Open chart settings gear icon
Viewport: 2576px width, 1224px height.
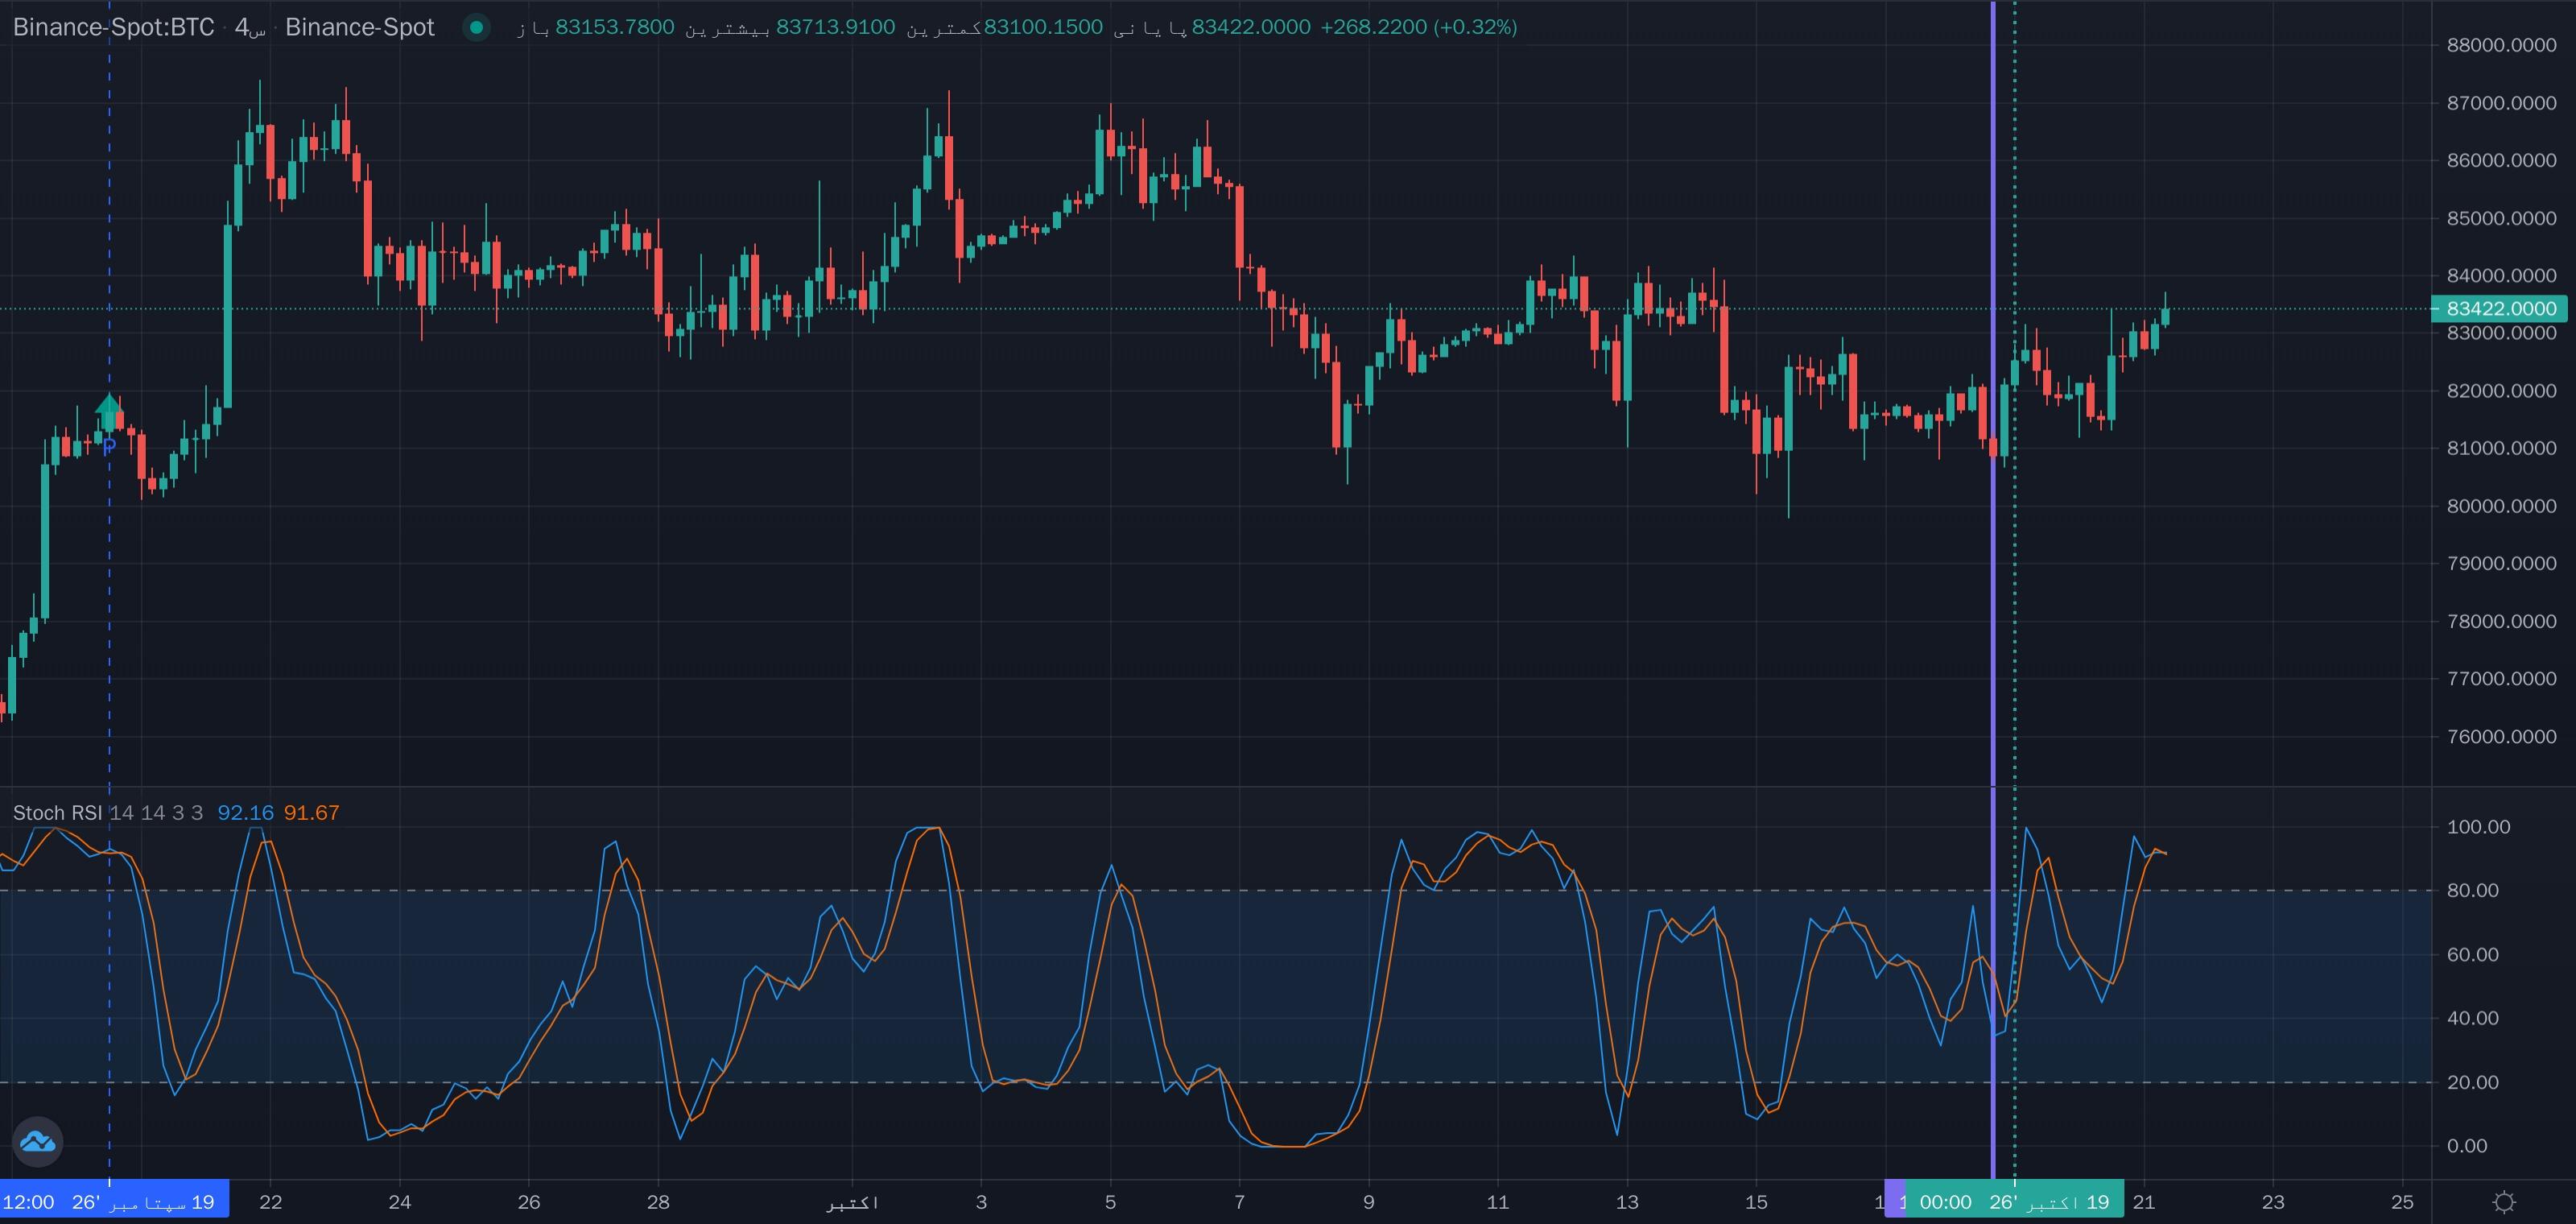2504,1202
